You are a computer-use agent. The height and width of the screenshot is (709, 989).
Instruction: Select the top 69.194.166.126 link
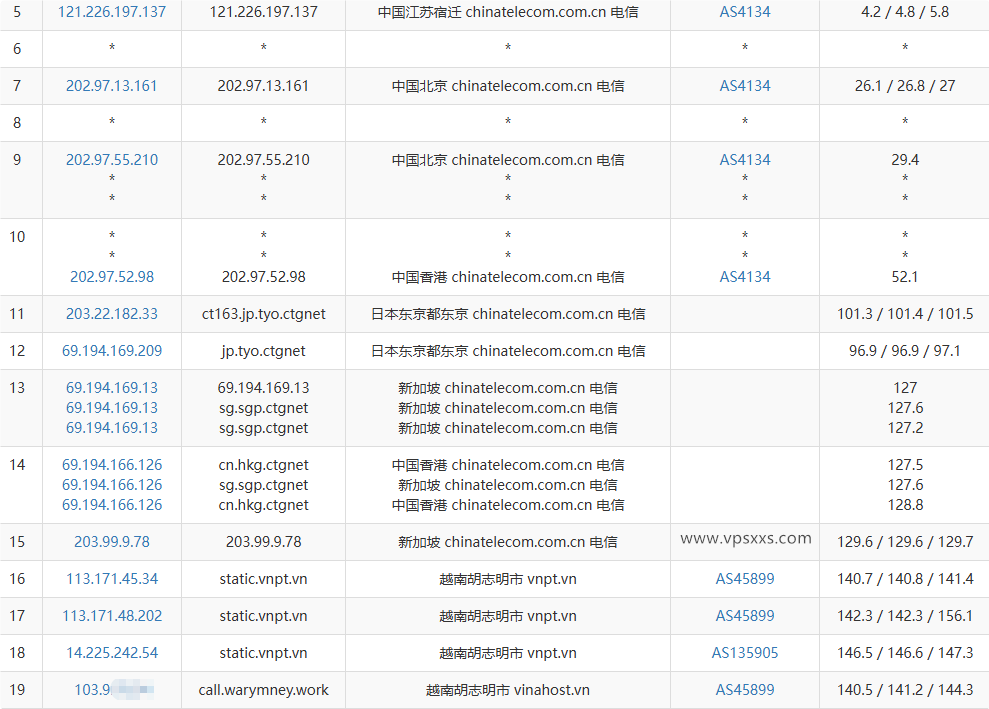pos(111,465)
